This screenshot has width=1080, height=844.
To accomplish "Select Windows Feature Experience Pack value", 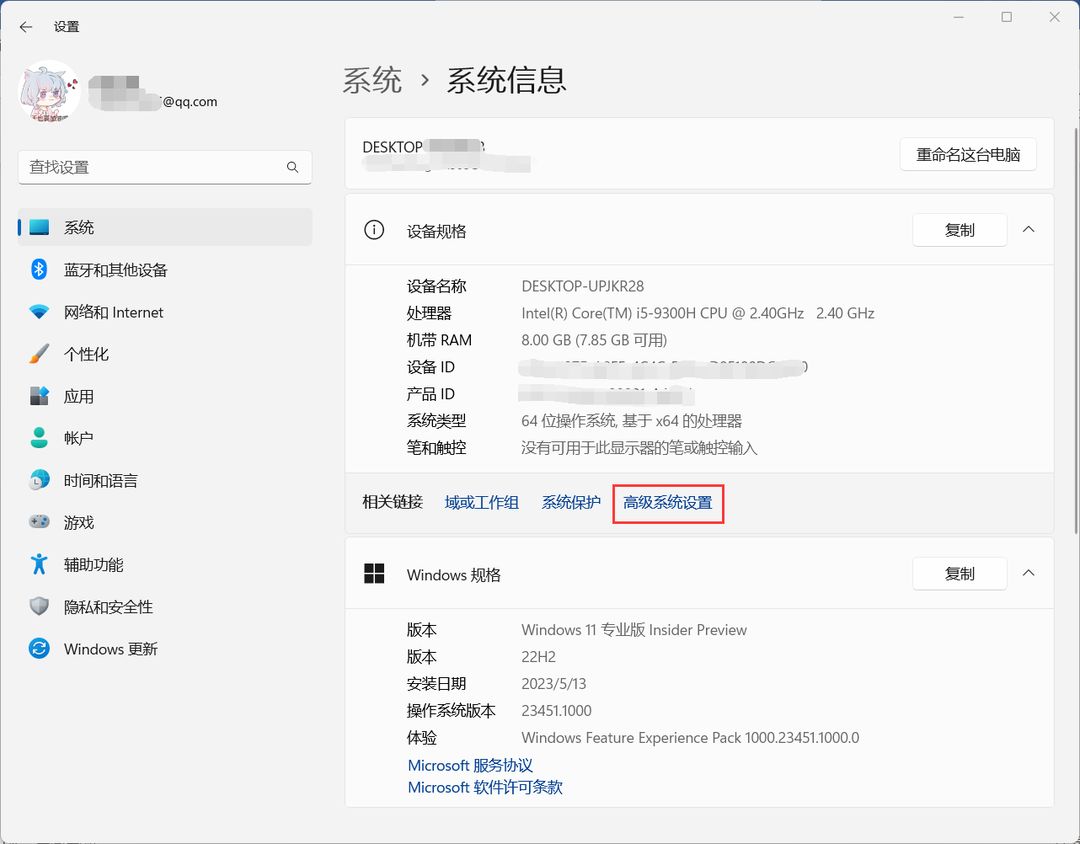I will pyautogui.click(x=690, y=738).
